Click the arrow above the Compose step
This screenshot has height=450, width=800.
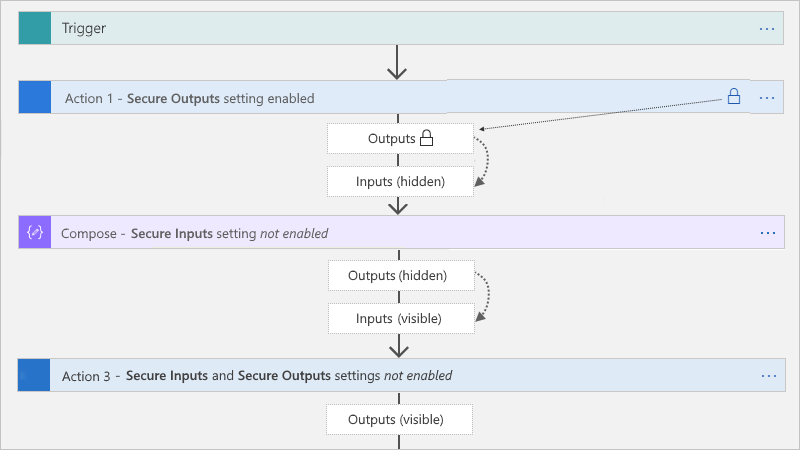coord(399,205)
